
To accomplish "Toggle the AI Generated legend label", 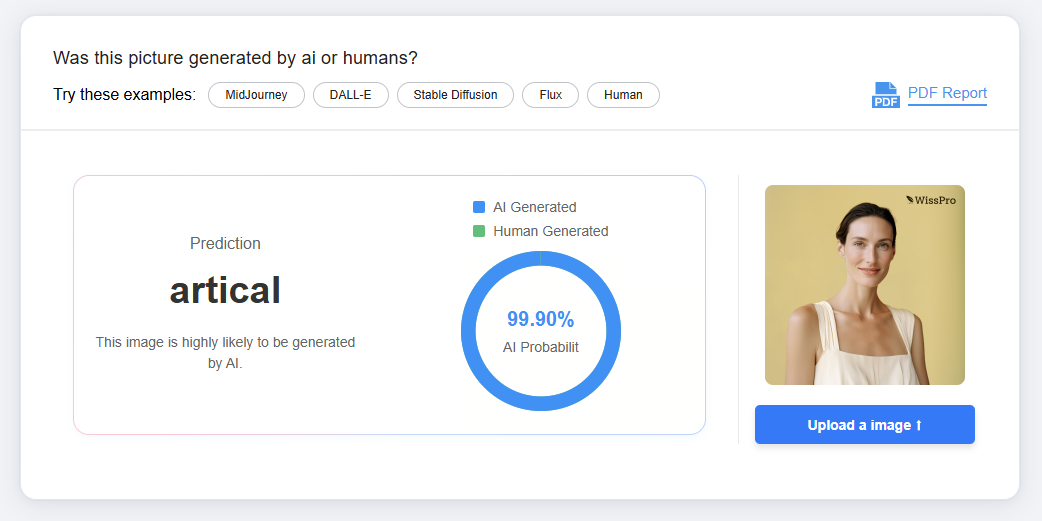I will click(534, 207).
